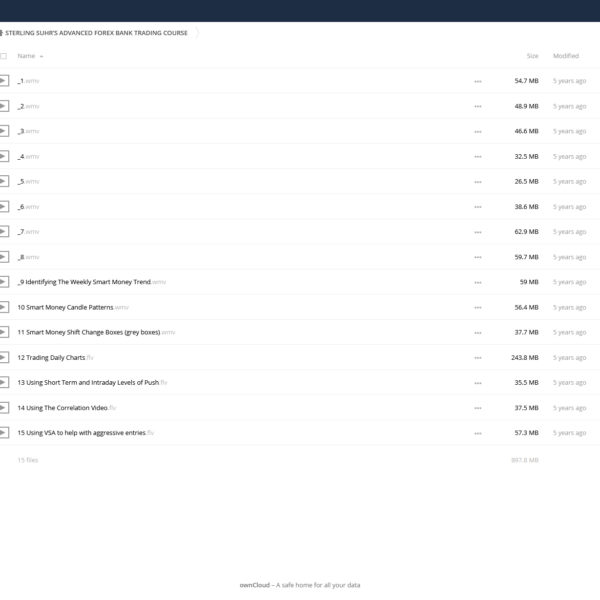The width and height of the screenshot is (600, 600).
Task: Click the video file icon for _6.wmv
Action: coord(4,207)
